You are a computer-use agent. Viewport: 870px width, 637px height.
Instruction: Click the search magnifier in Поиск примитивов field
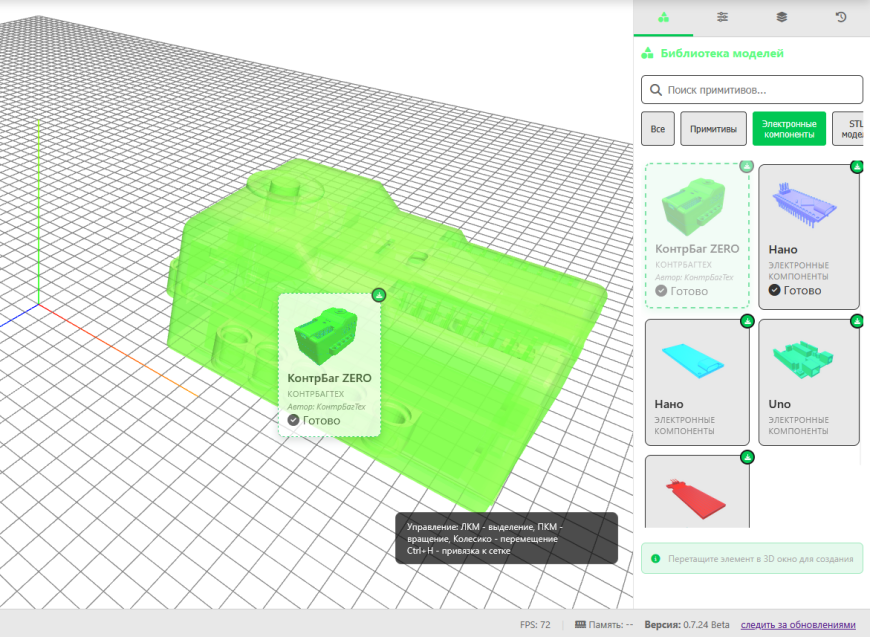[x=655, y=89]
